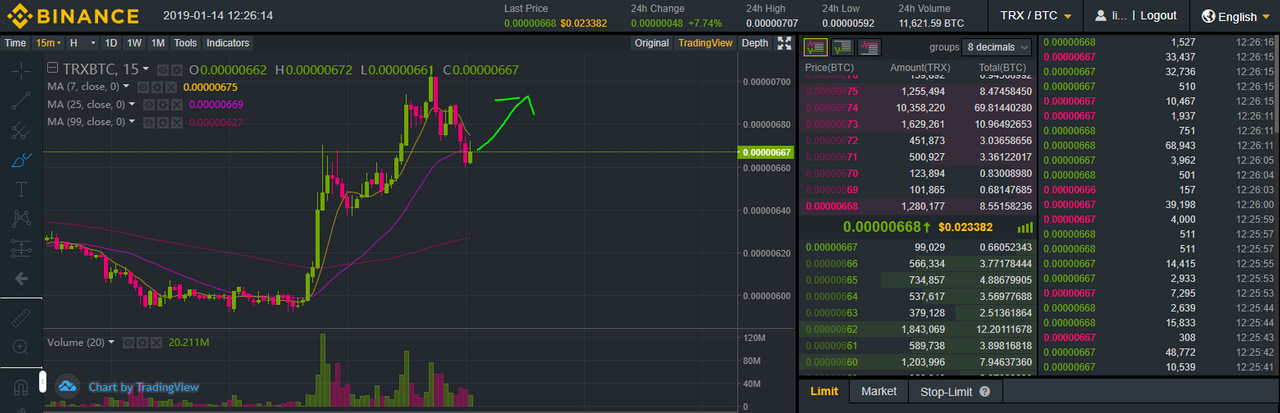Click the Stop-Limit help question icon
Viewport: 1280px width, 413px height.
(985, 392)
